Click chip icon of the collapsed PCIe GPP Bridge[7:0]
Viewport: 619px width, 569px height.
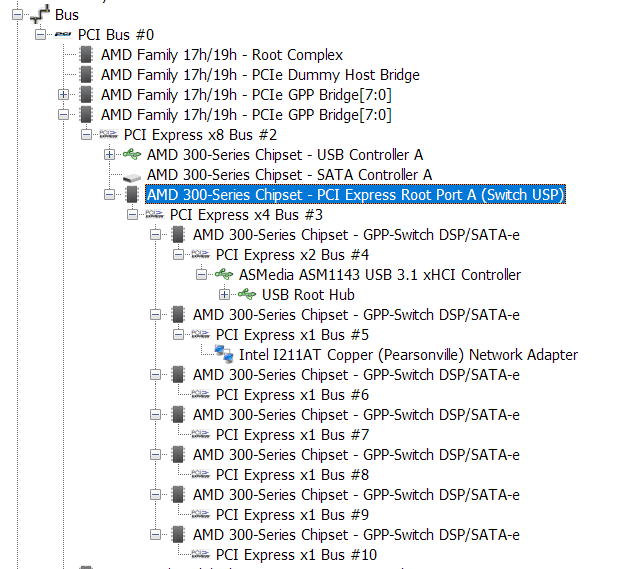tap(86, 95)
